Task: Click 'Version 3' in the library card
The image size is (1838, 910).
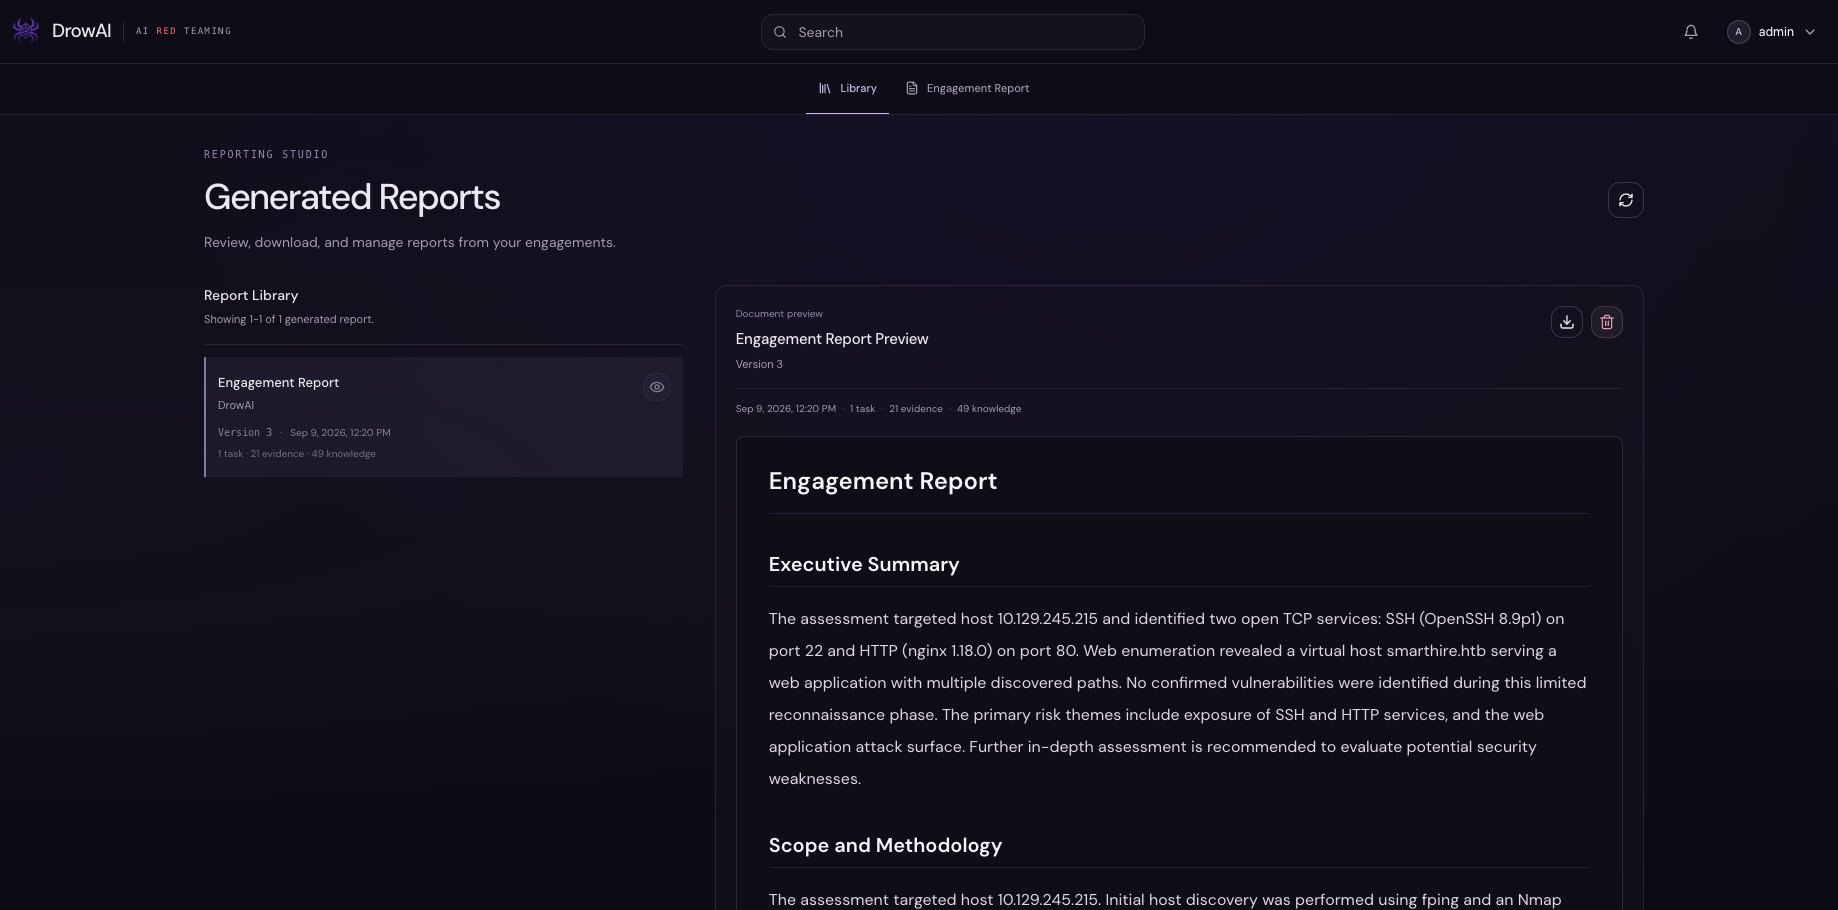Action: coord(245,433)
